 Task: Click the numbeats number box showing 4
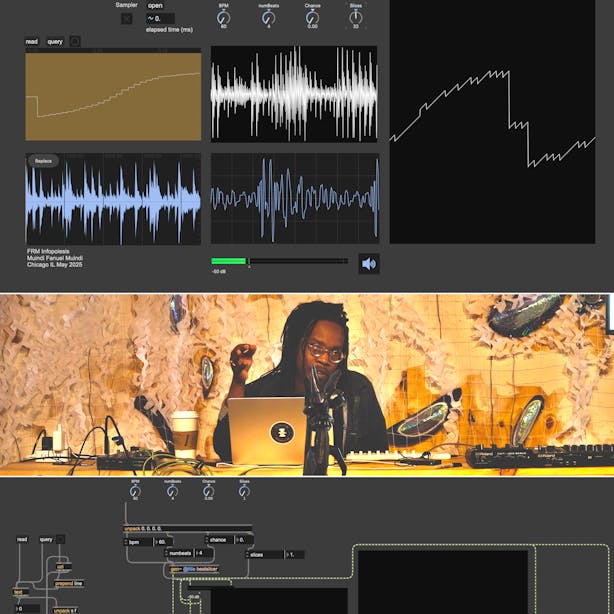[x=204, y=553]
